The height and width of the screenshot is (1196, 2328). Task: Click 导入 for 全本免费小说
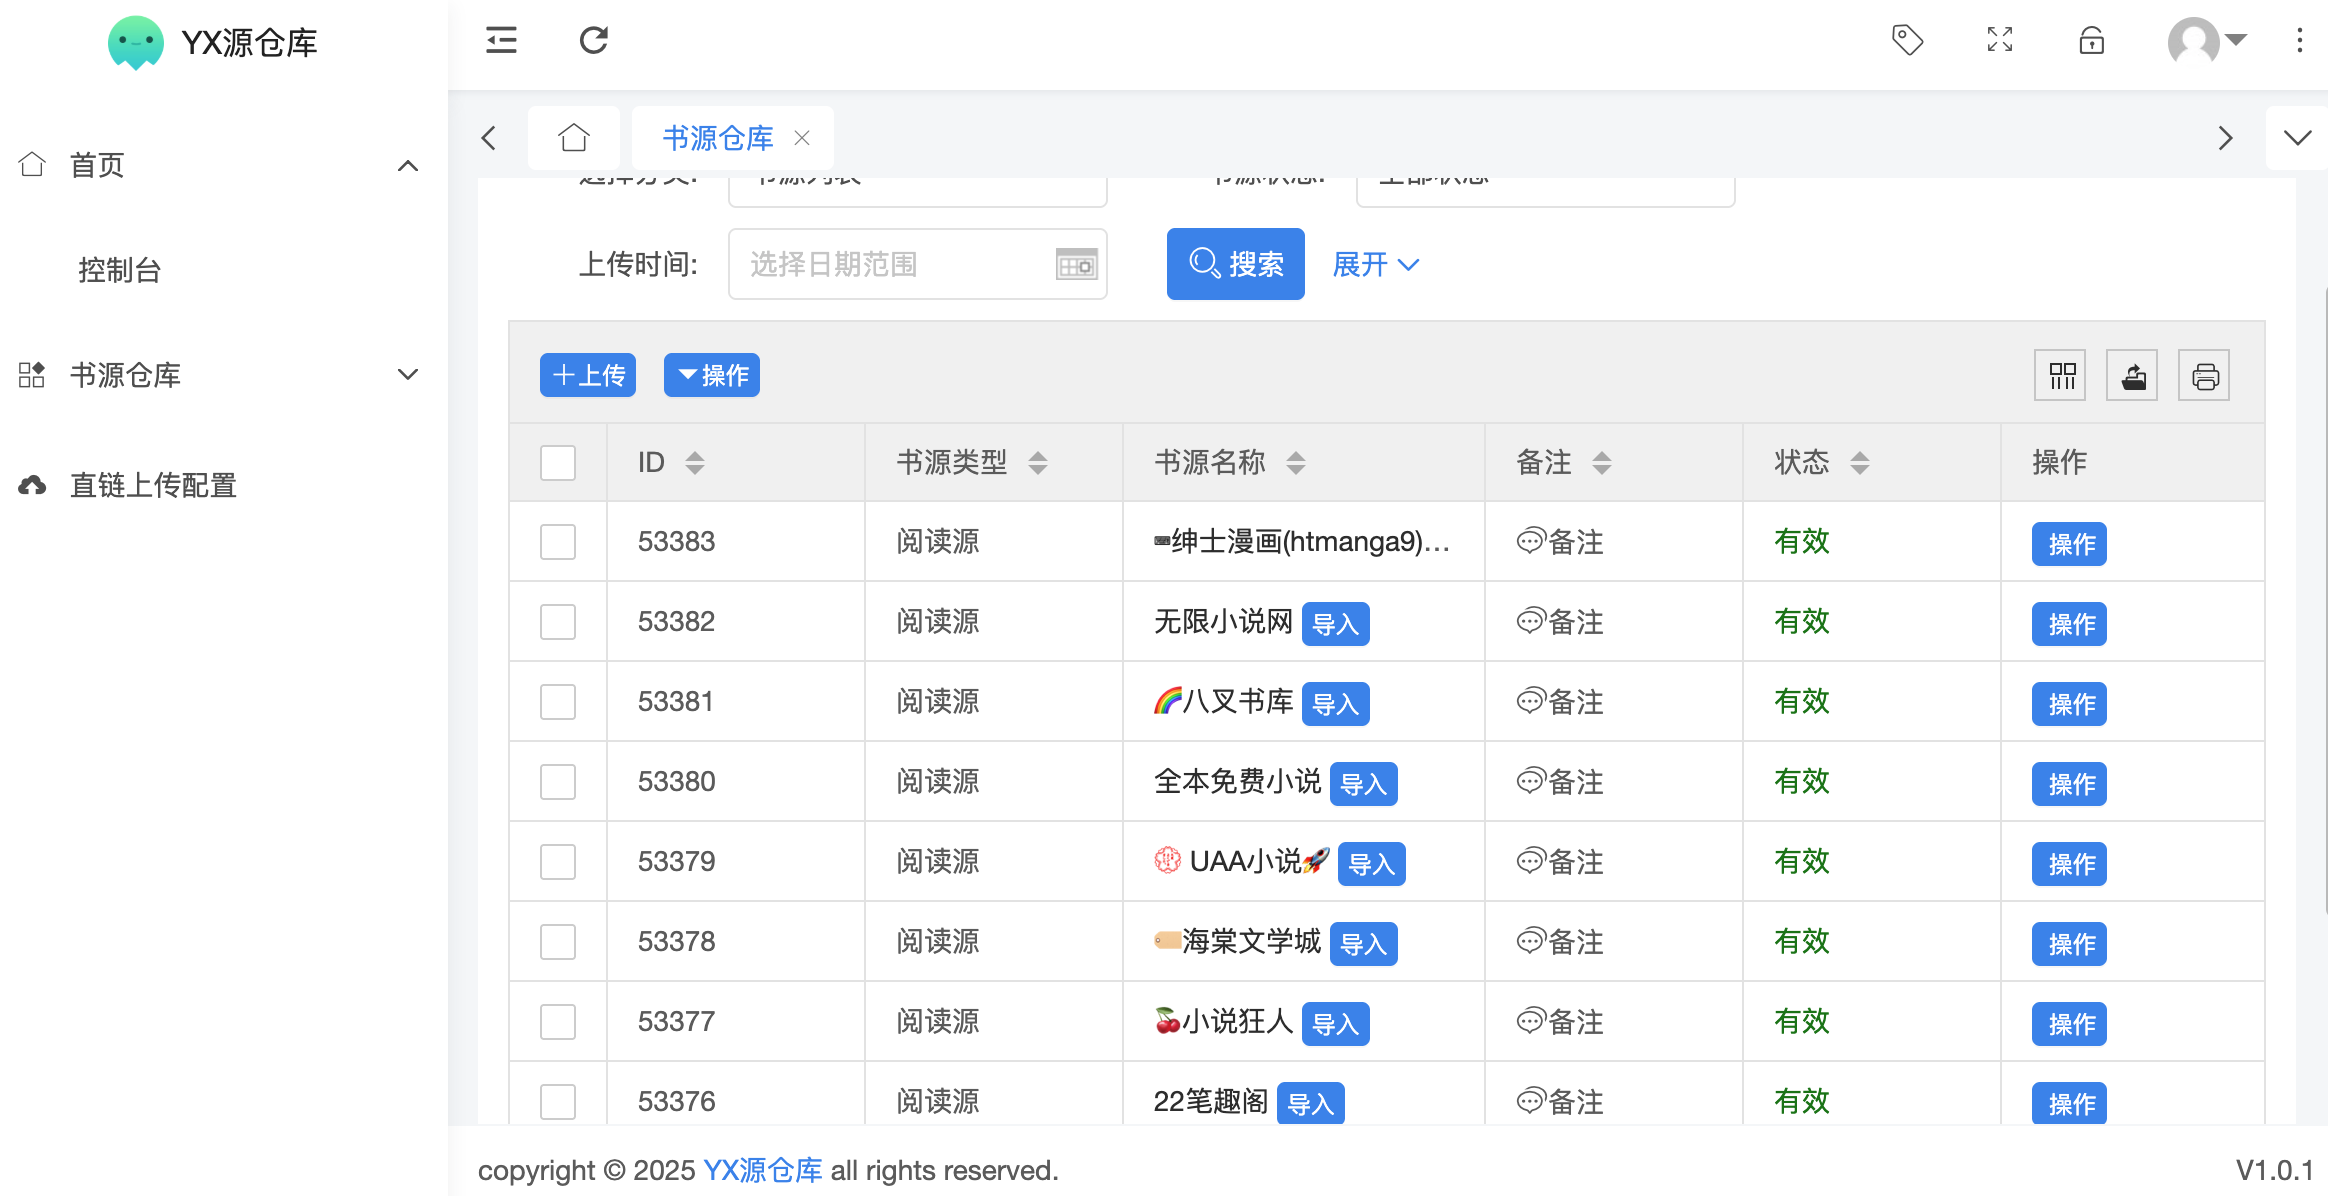click(x=1364, y=784)
